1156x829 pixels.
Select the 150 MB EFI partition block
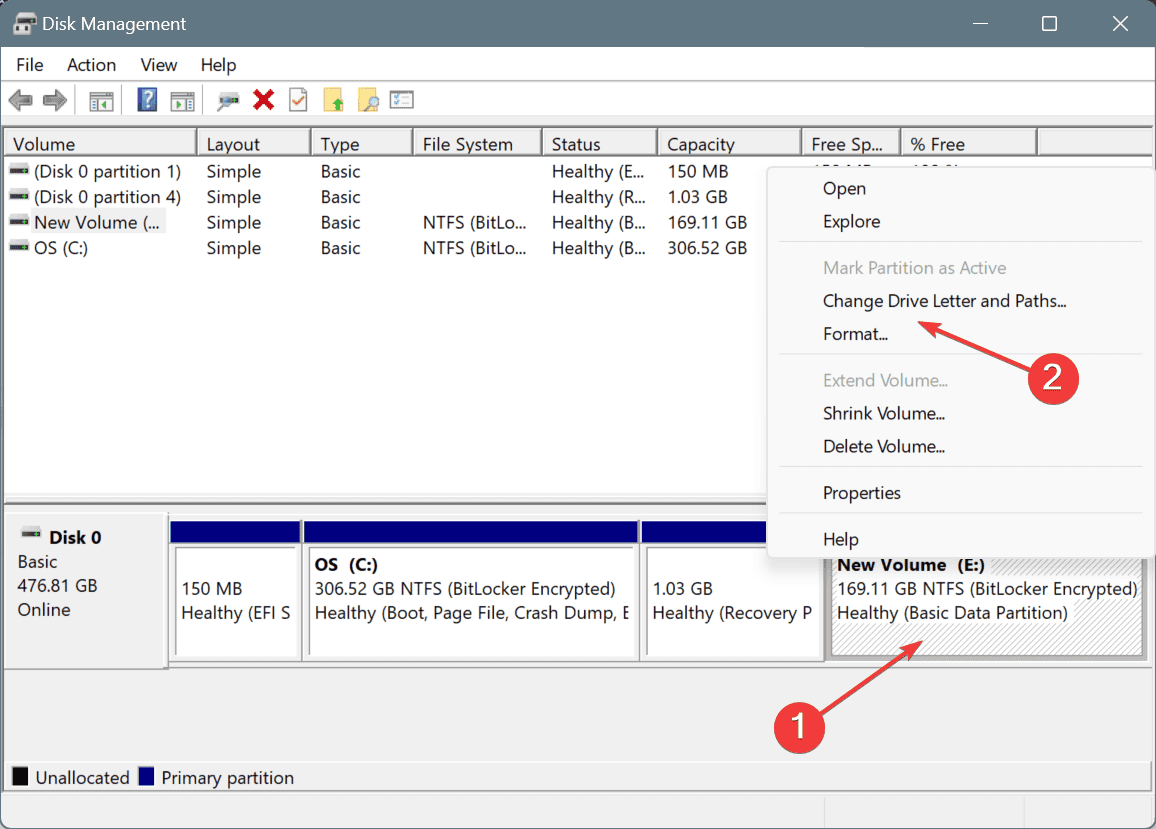pos(236,600)
